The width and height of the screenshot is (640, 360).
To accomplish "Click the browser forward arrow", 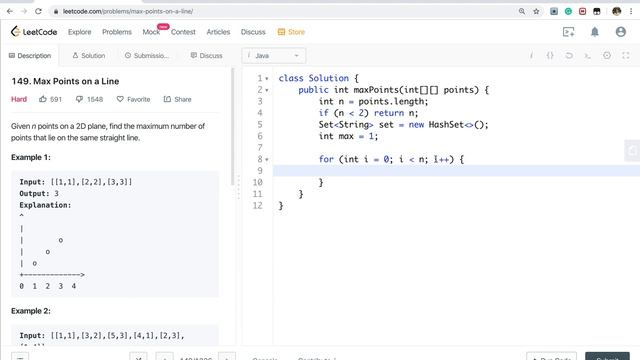I will (x=24, y=11).
